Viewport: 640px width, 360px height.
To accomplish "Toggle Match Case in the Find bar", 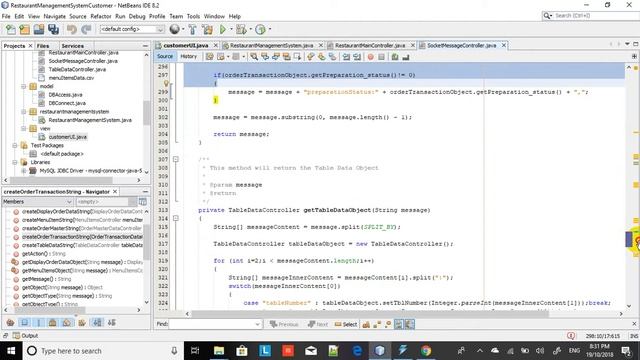I will coord(366,324).
